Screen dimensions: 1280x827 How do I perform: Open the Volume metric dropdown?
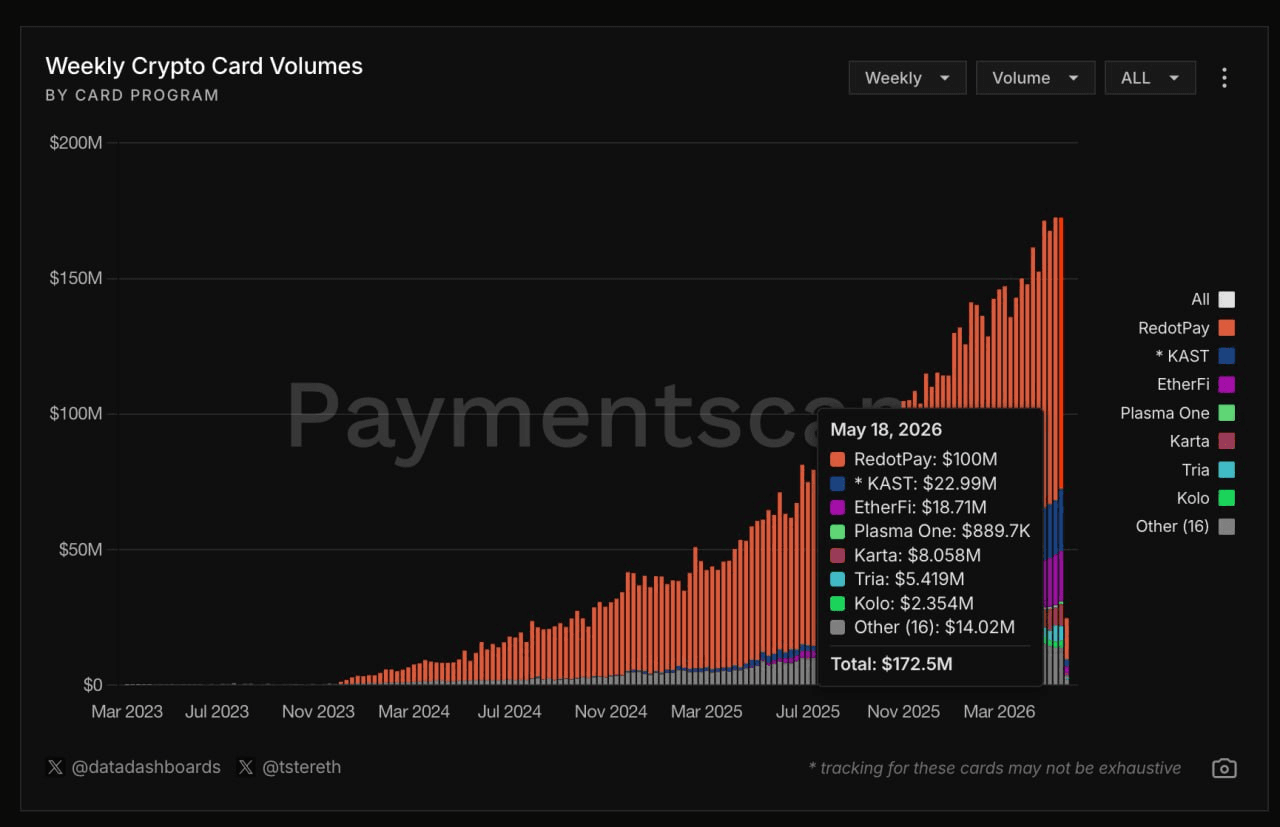(x=1035, y=78)
